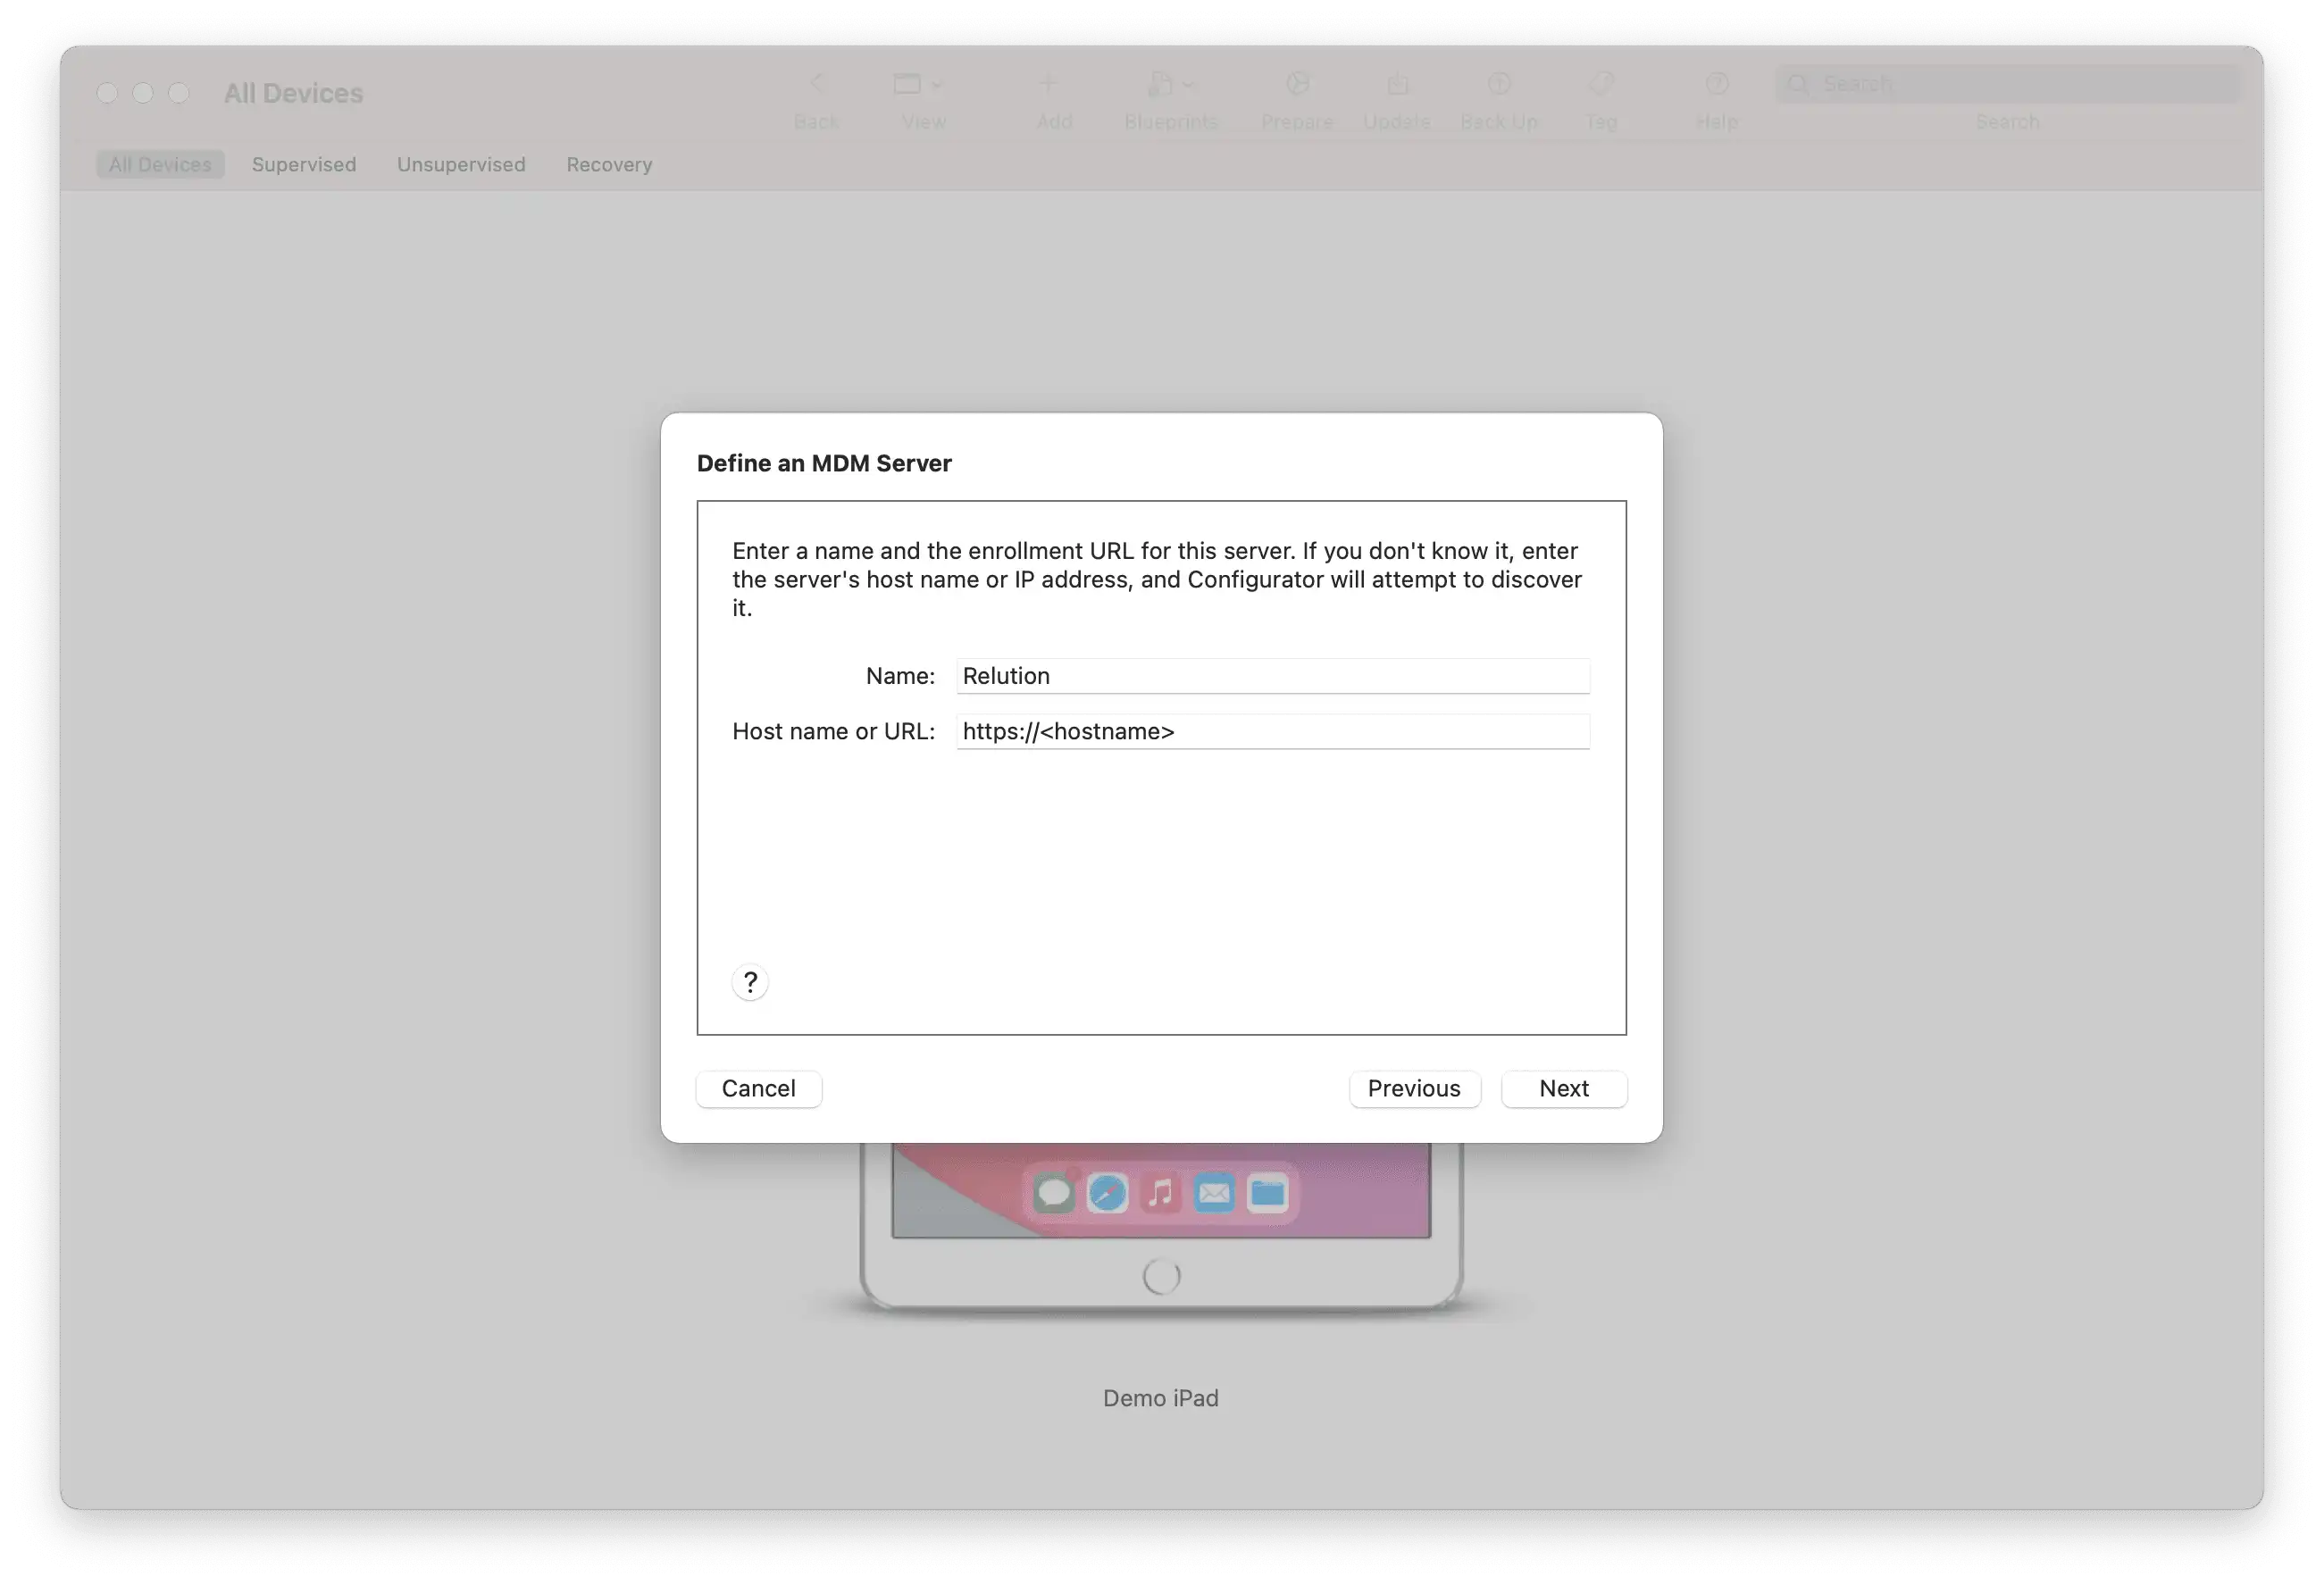Open the Recovery tab
The image size is (2324, 1584).
609,164
